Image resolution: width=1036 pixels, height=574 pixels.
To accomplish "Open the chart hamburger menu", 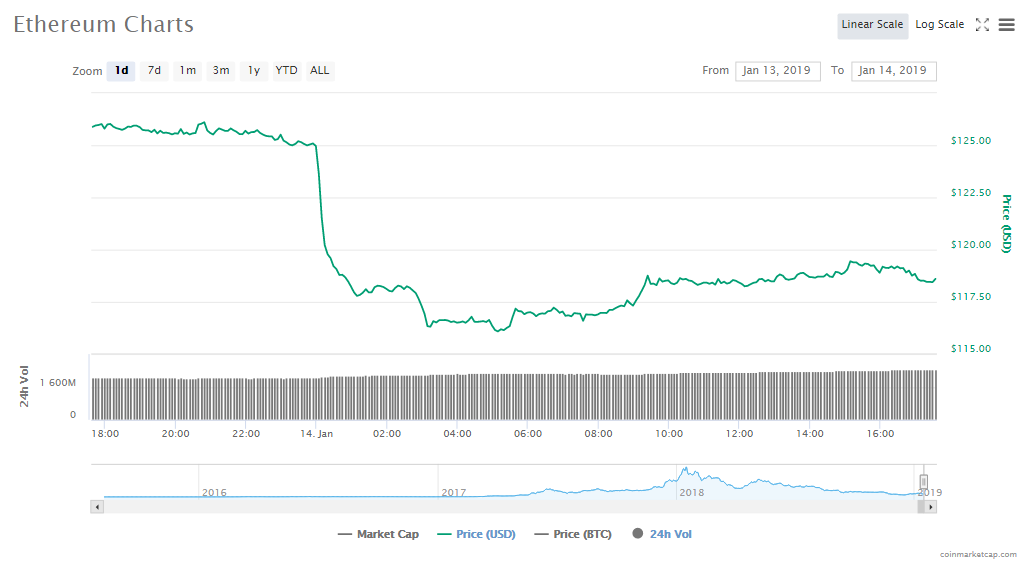I will point(1006,25).
